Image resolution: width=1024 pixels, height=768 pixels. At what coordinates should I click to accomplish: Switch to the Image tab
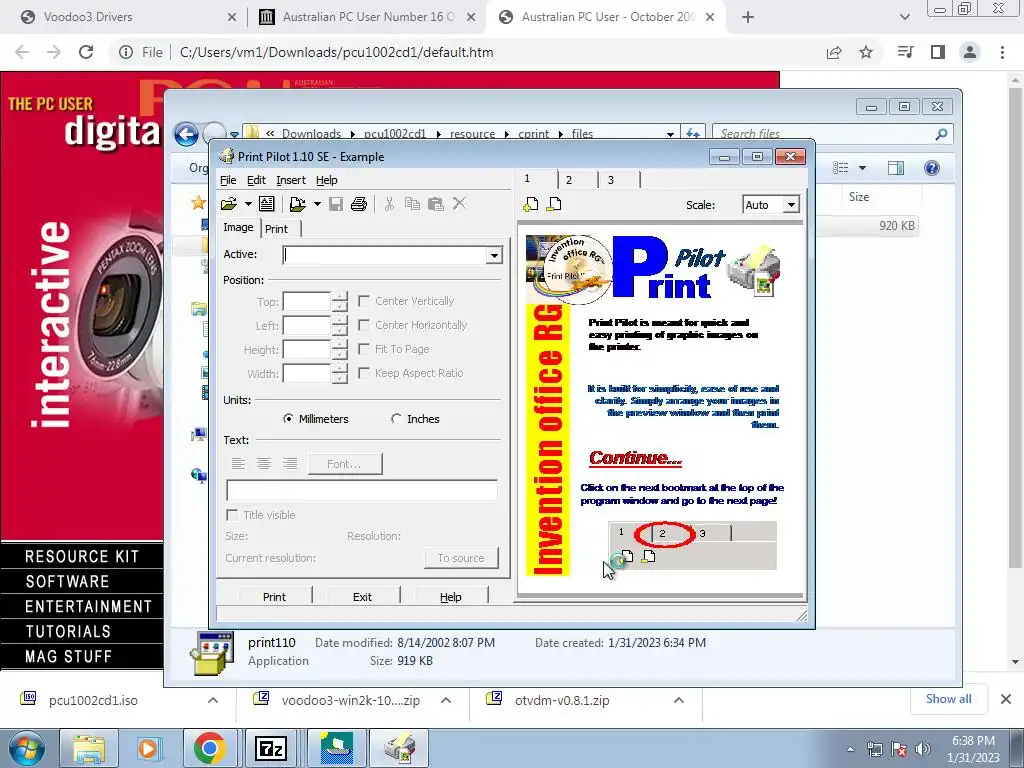pyautogui.click(x=238, y=227)
